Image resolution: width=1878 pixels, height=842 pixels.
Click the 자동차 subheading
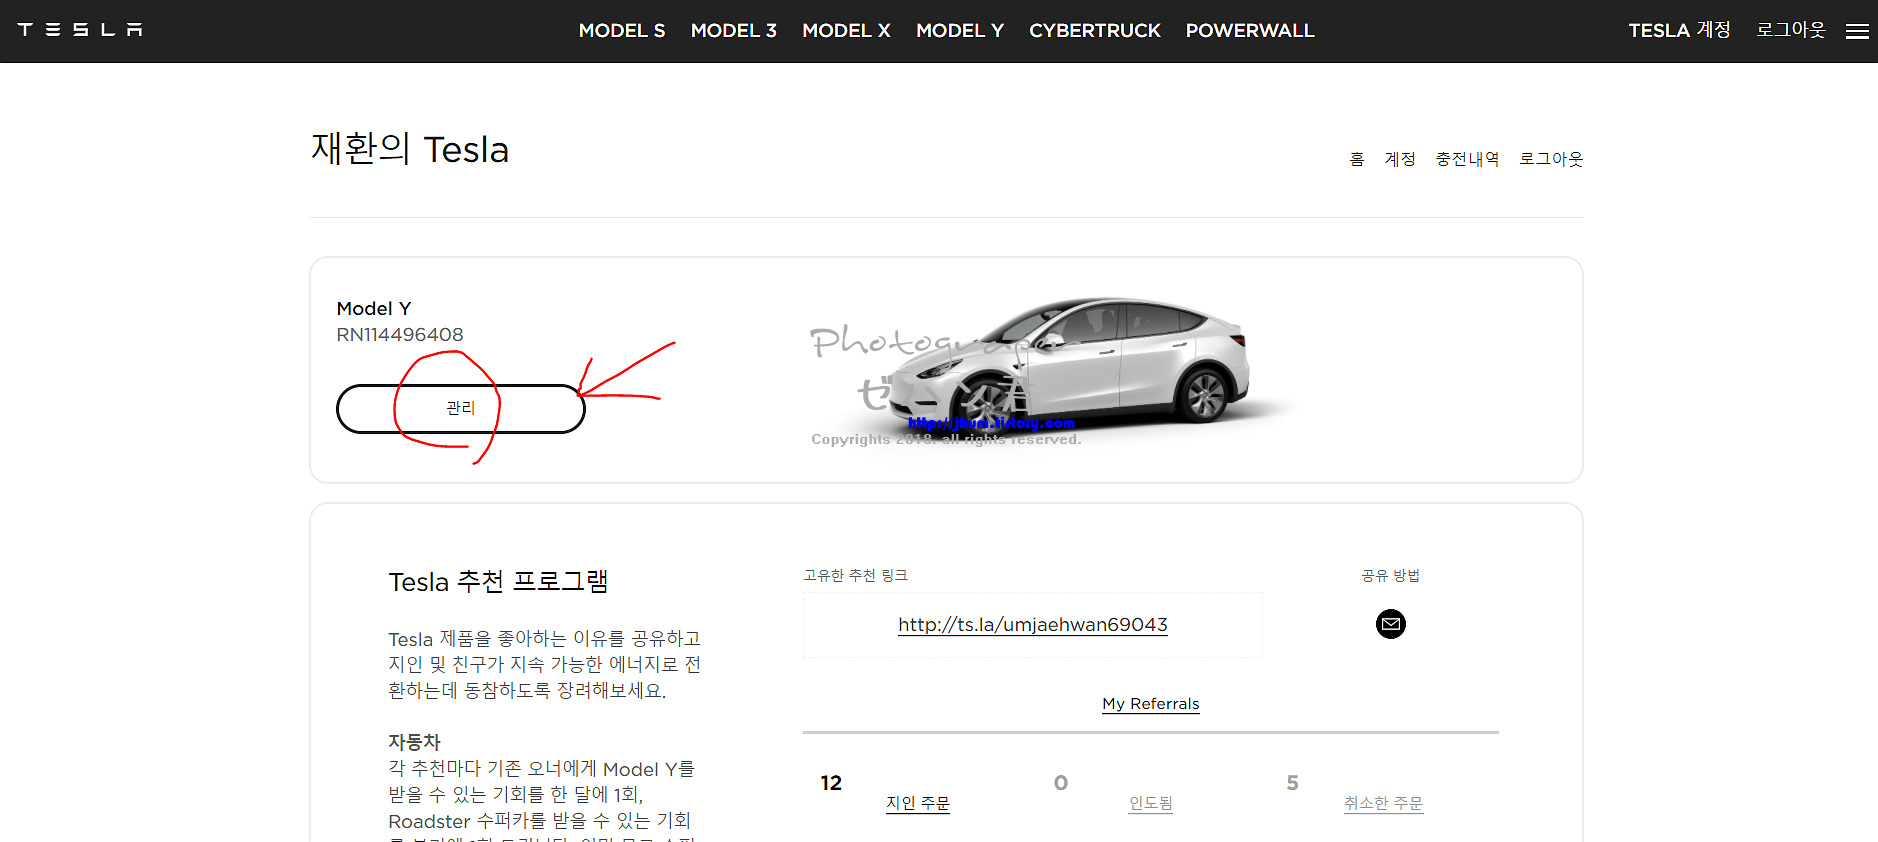pyautogui.click(x=414, y=742)
